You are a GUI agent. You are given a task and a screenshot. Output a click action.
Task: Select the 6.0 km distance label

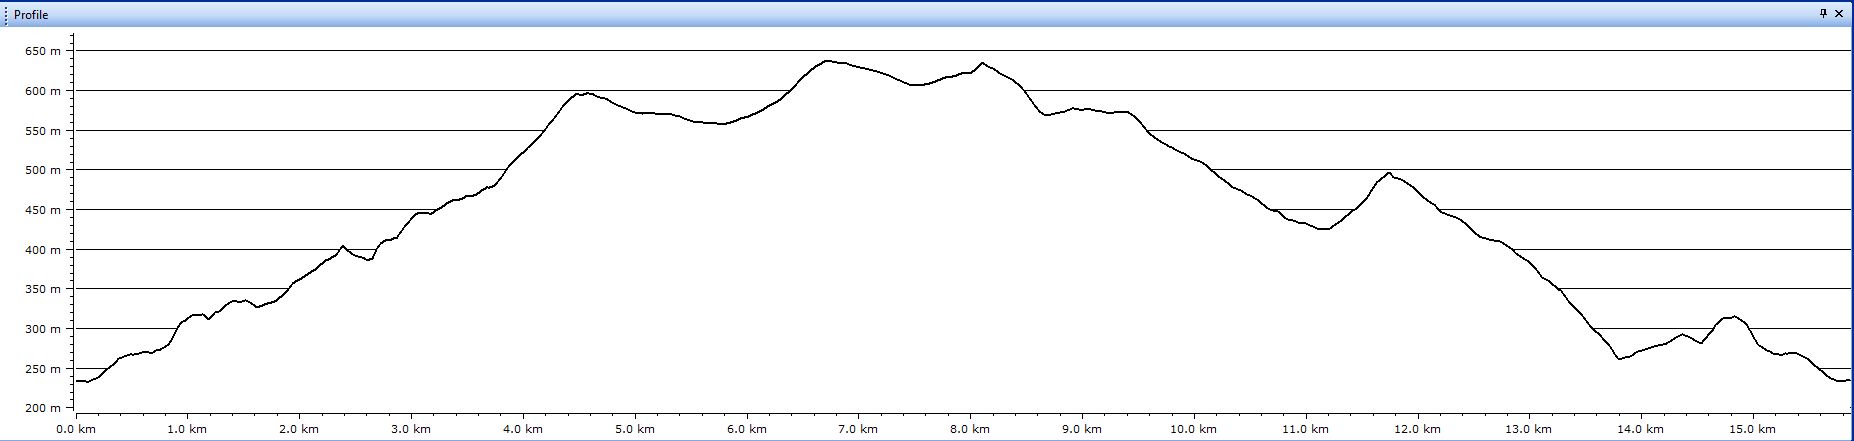746,429
